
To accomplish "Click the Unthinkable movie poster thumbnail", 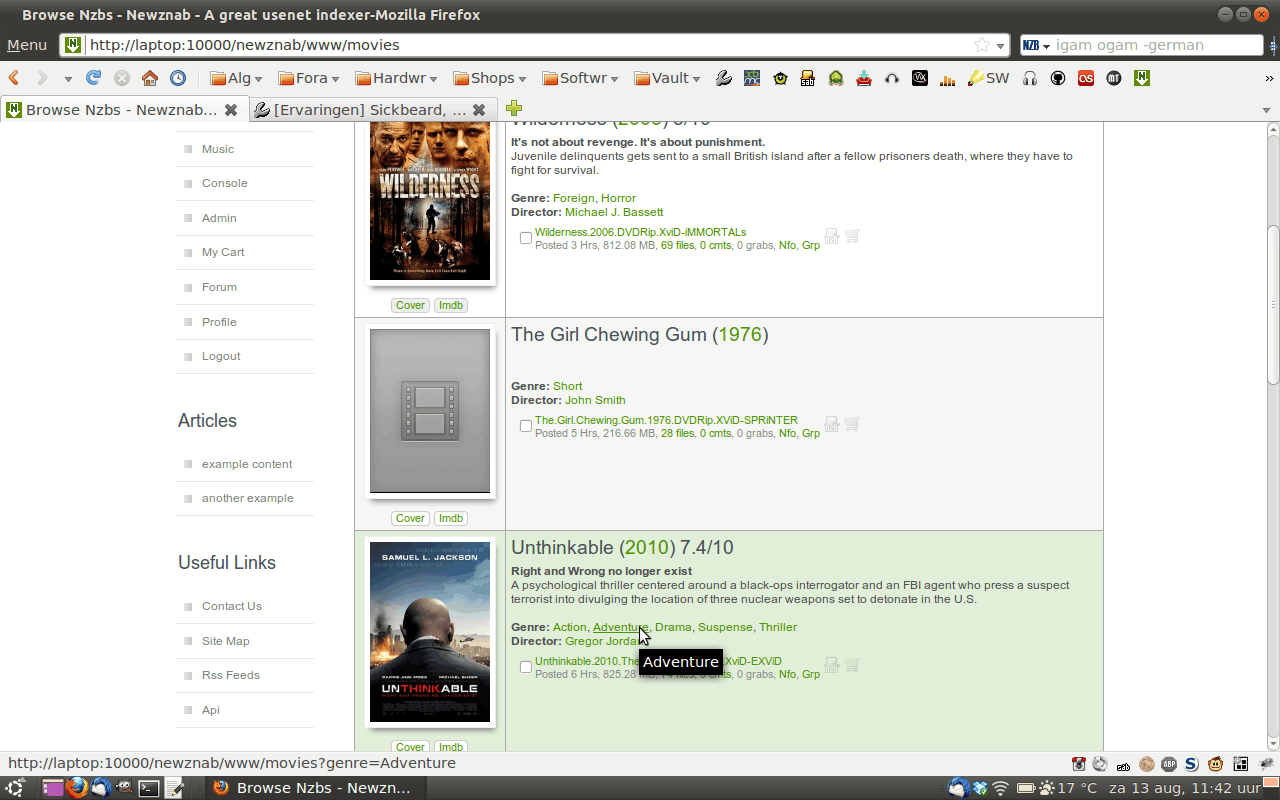I will click(430, 632).
